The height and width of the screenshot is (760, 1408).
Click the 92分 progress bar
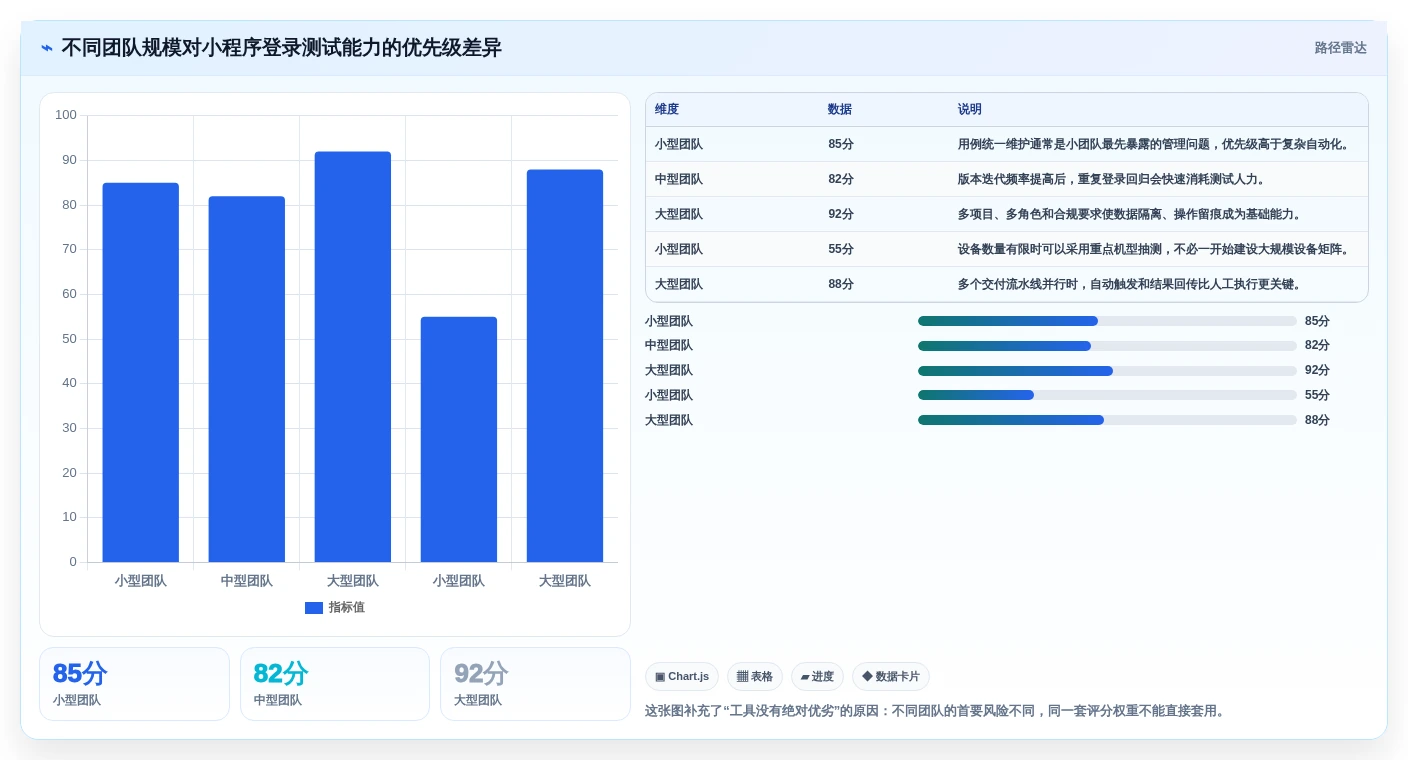(x=1107, y=371)
